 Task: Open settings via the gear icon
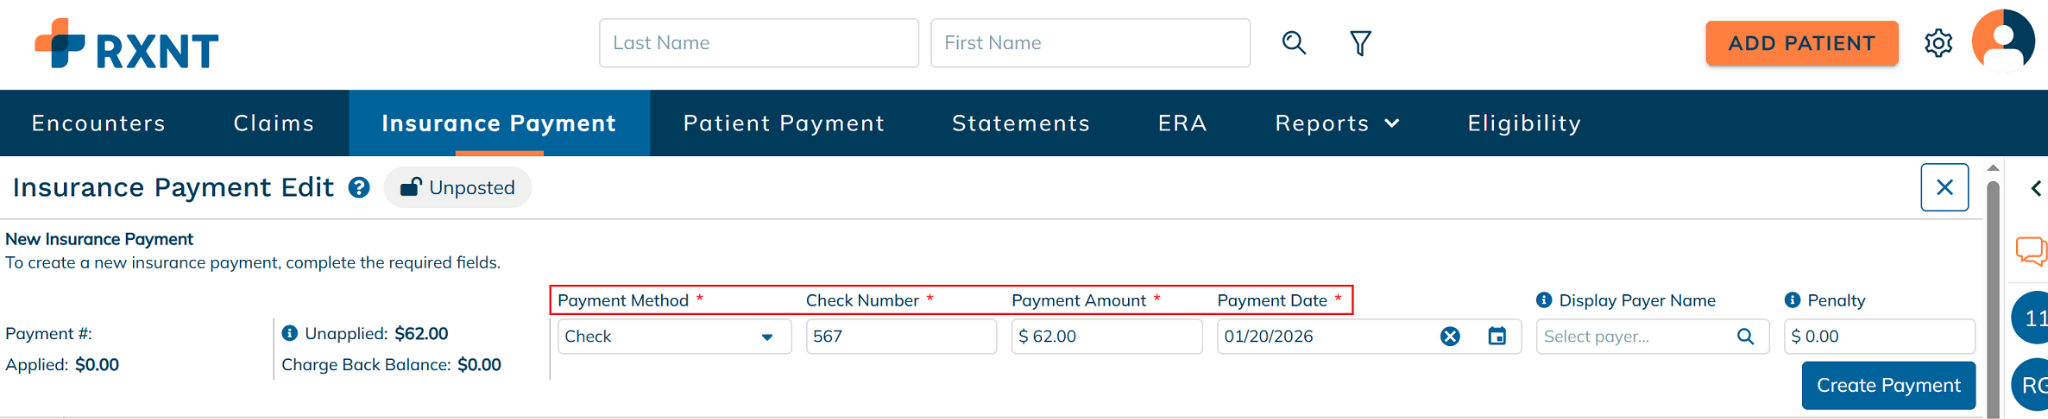pos(1938,43)
